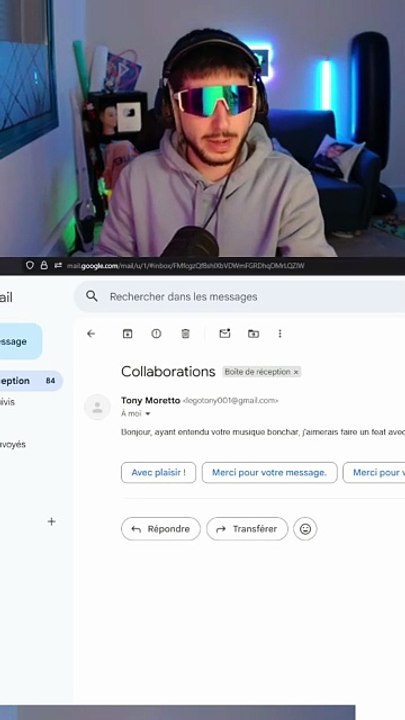
Task: Click sender name Tony Moretto
Action: point(151,400)
